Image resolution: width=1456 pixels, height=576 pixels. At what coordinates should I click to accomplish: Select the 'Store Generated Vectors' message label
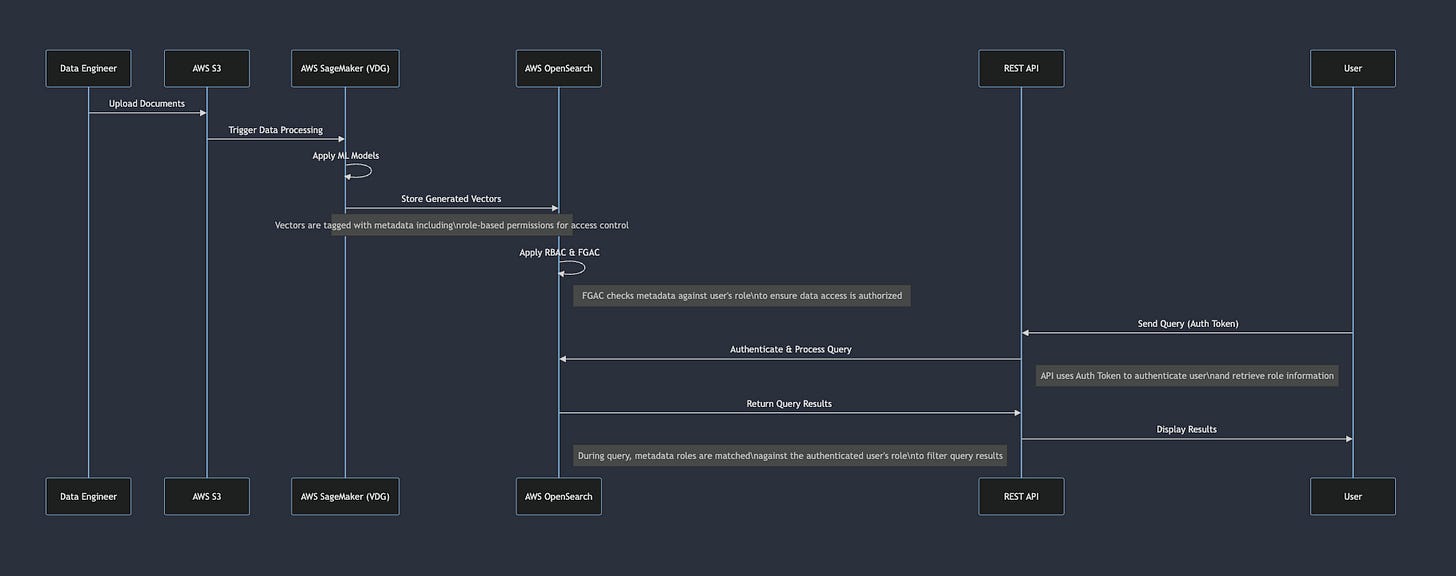point(452,199)
